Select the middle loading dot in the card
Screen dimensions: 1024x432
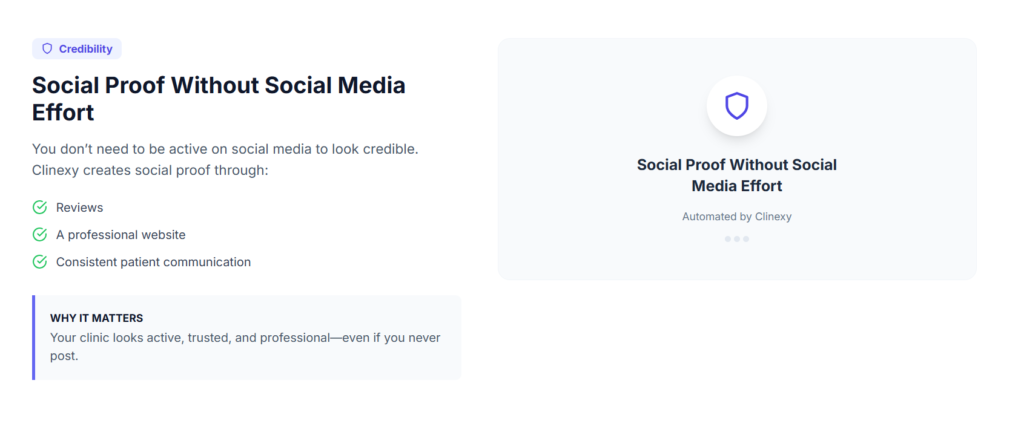tap(737, 239)
